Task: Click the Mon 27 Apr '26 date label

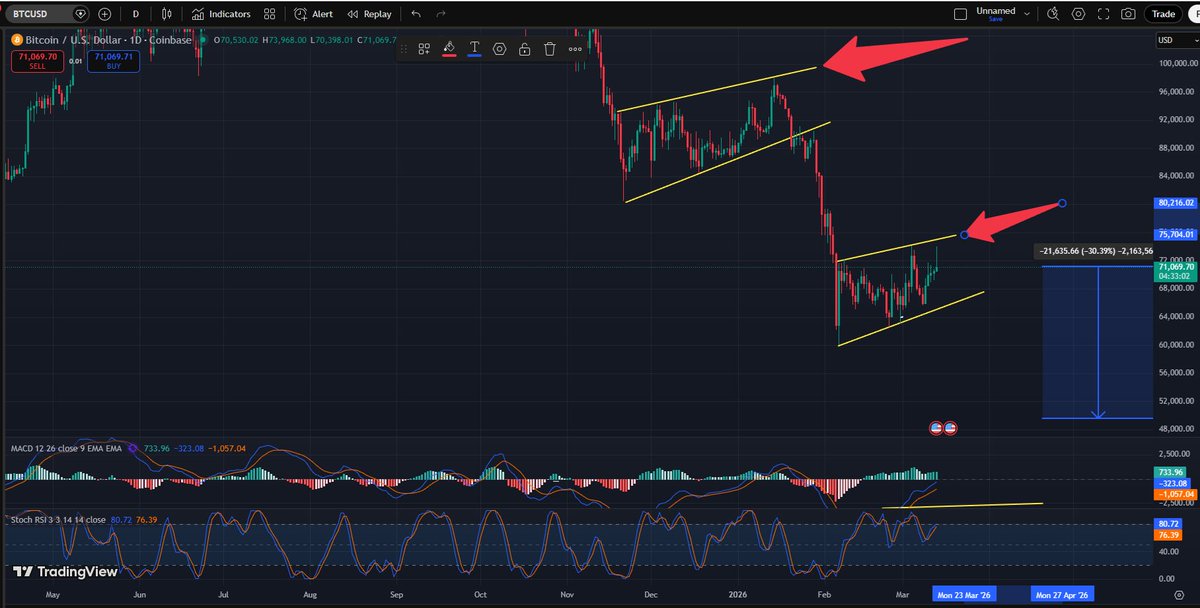Action: point(1063,593)
